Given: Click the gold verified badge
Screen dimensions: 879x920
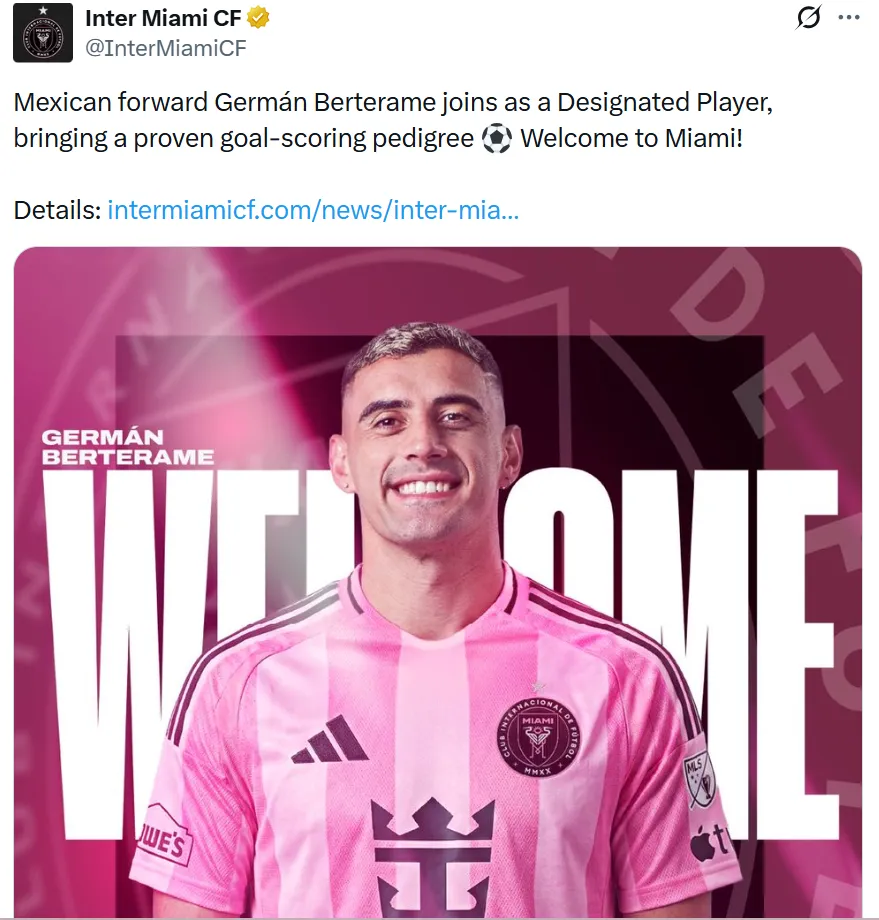Looking at the screenshot, I should point(258,18).
